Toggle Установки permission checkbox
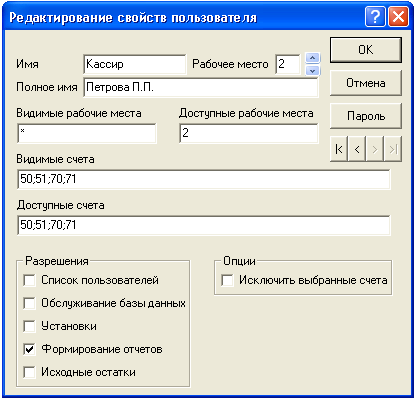The height and width of the screenshot is (400, 416). tap(29, 326)
